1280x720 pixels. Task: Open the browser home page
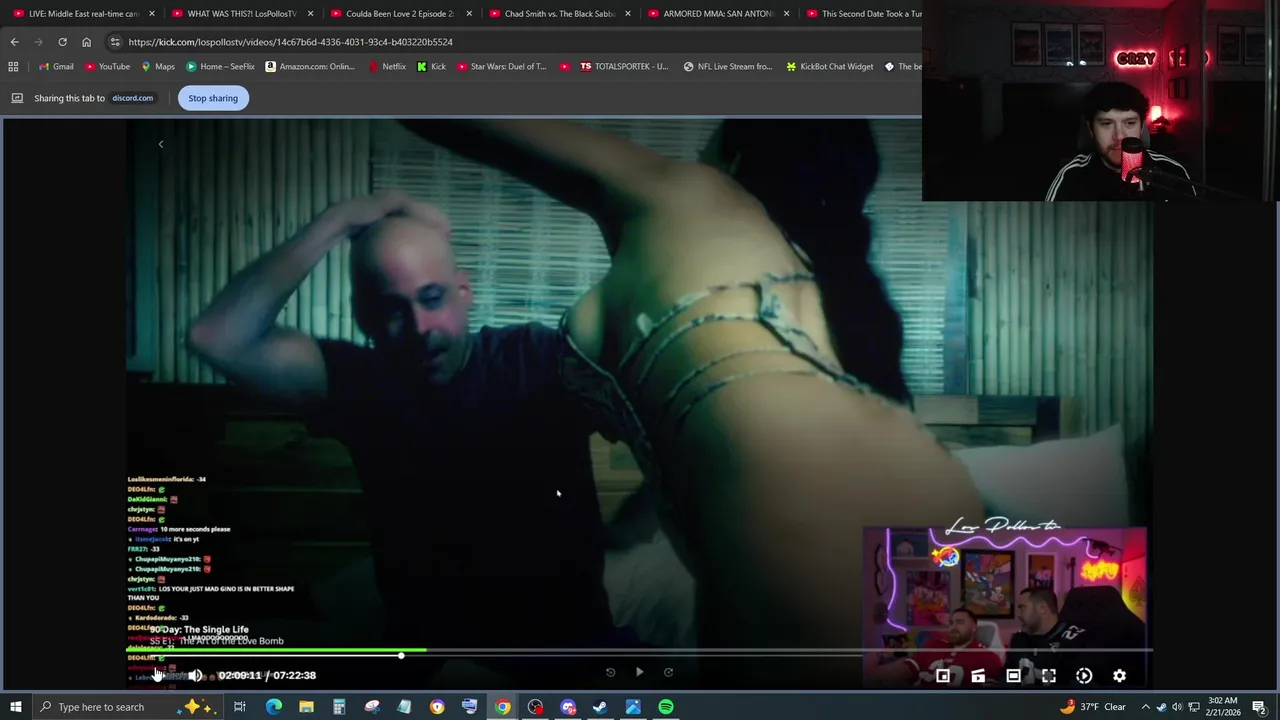pyautogui.click(x=86, y=42)
